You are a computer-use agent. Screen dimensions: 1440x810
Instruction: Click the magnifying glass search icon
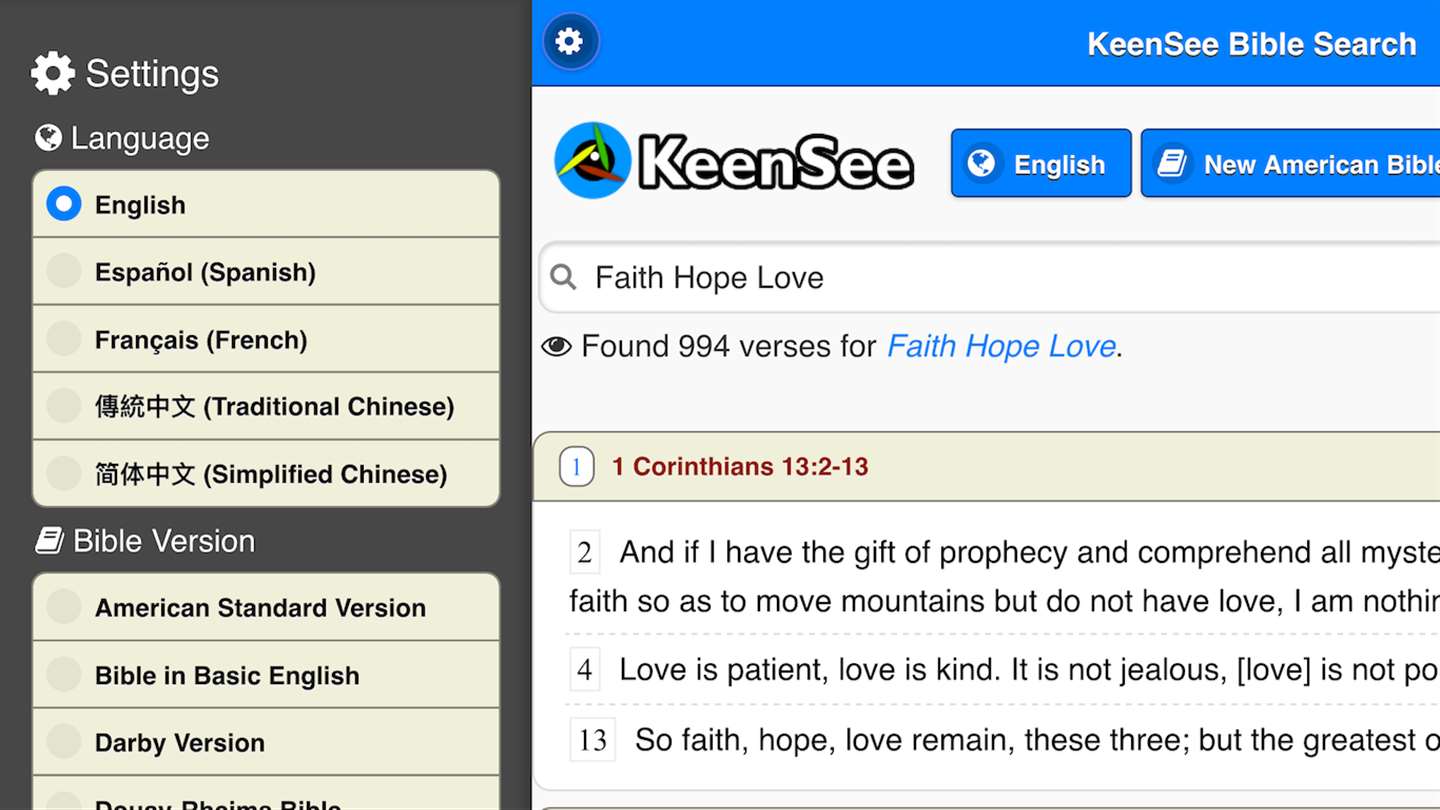564,277
